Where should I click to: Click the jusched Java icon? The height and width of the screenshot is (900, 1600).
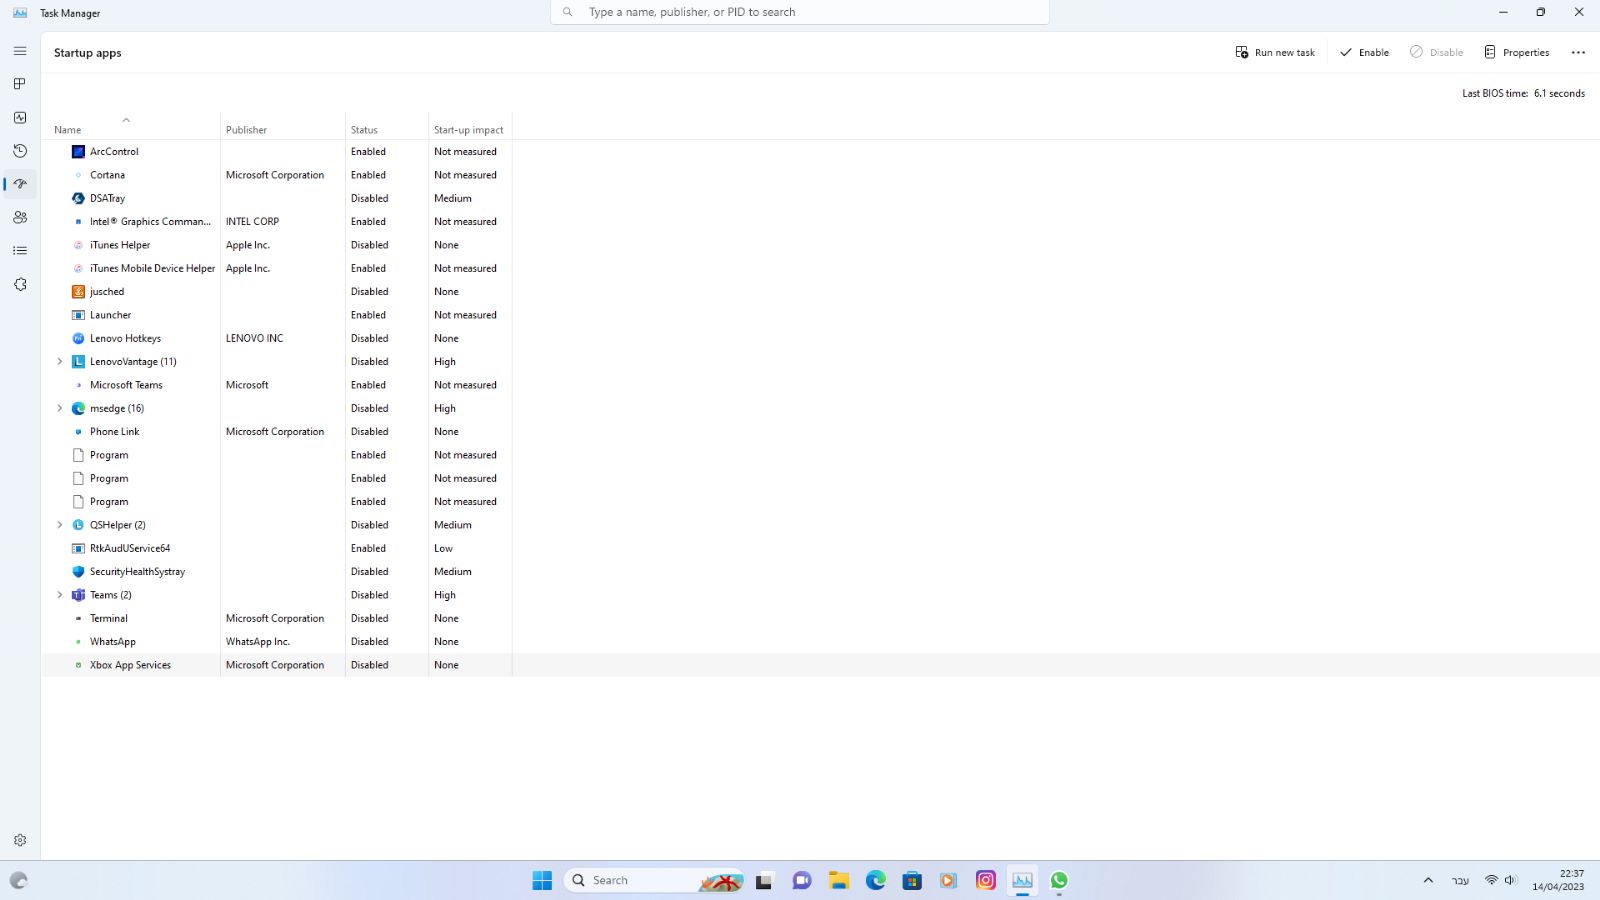(78, 292)
